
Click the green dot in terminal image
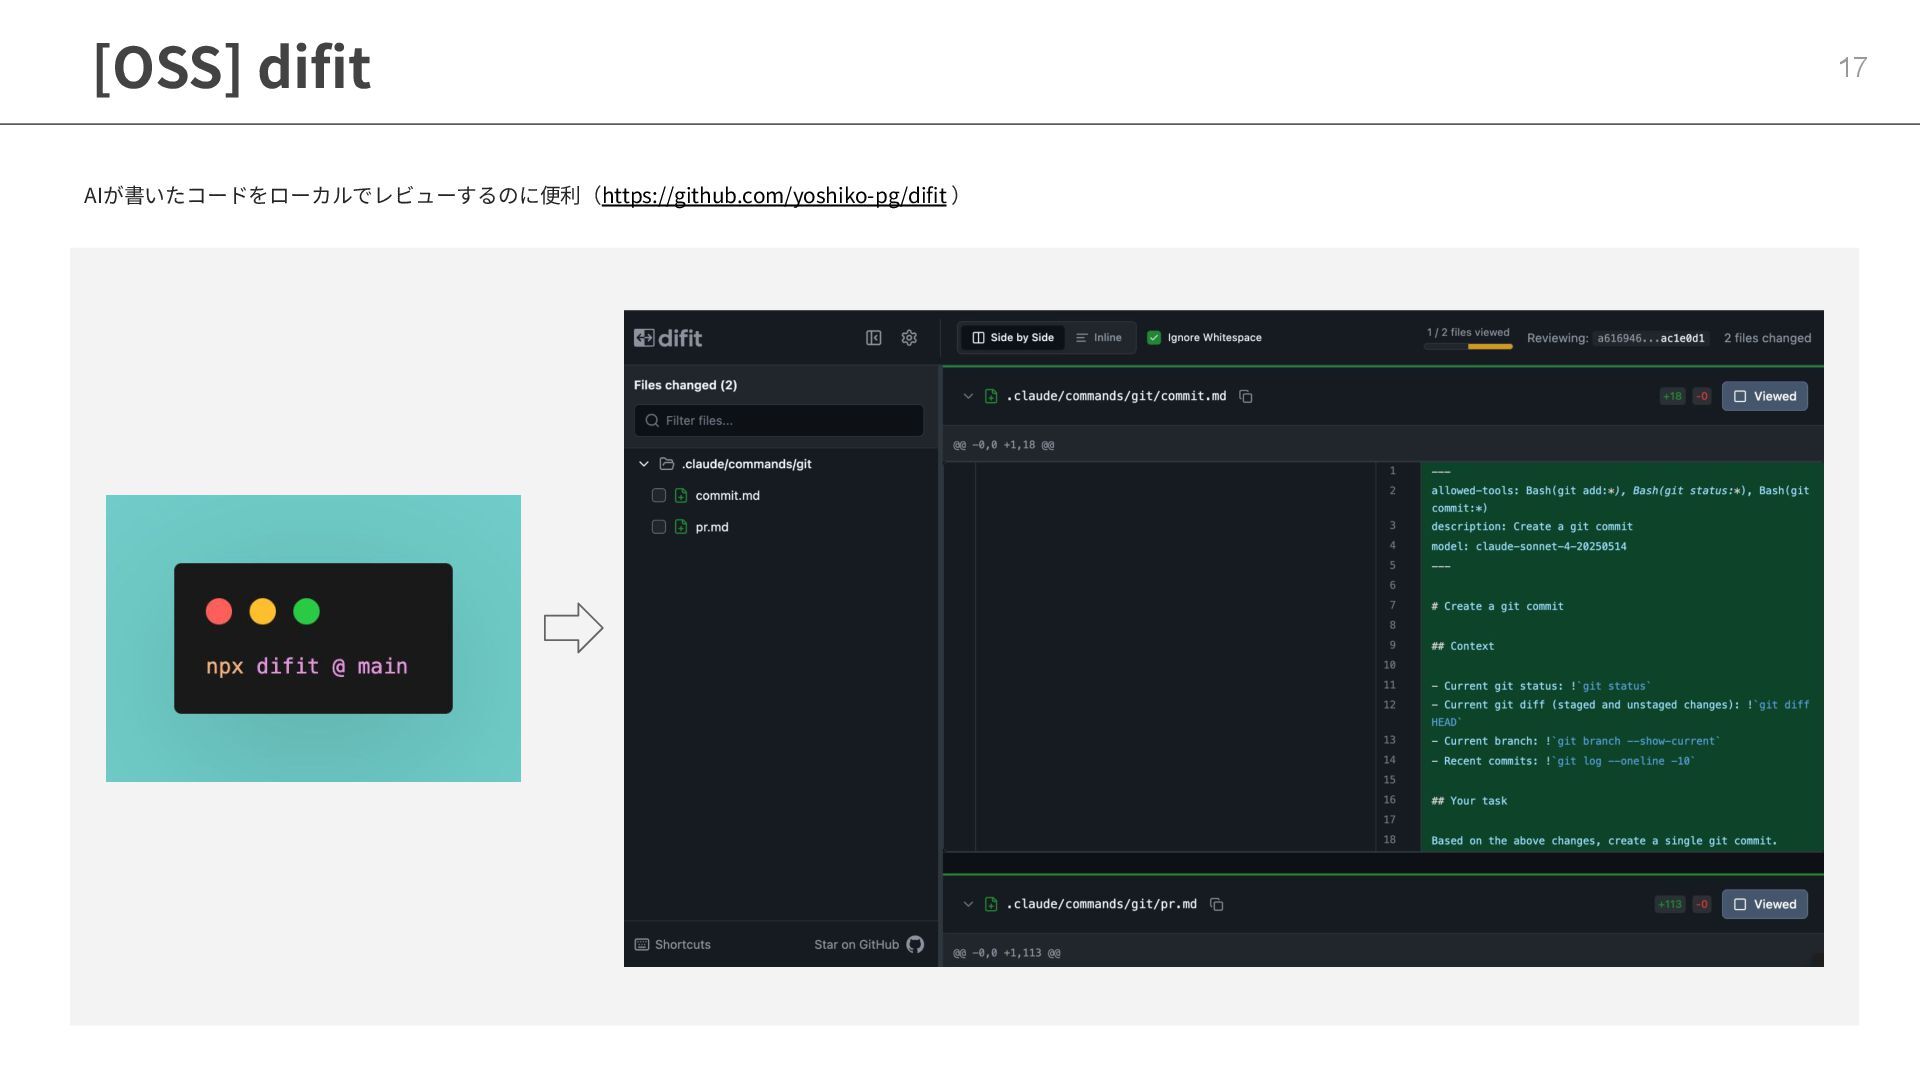[307, 611]
